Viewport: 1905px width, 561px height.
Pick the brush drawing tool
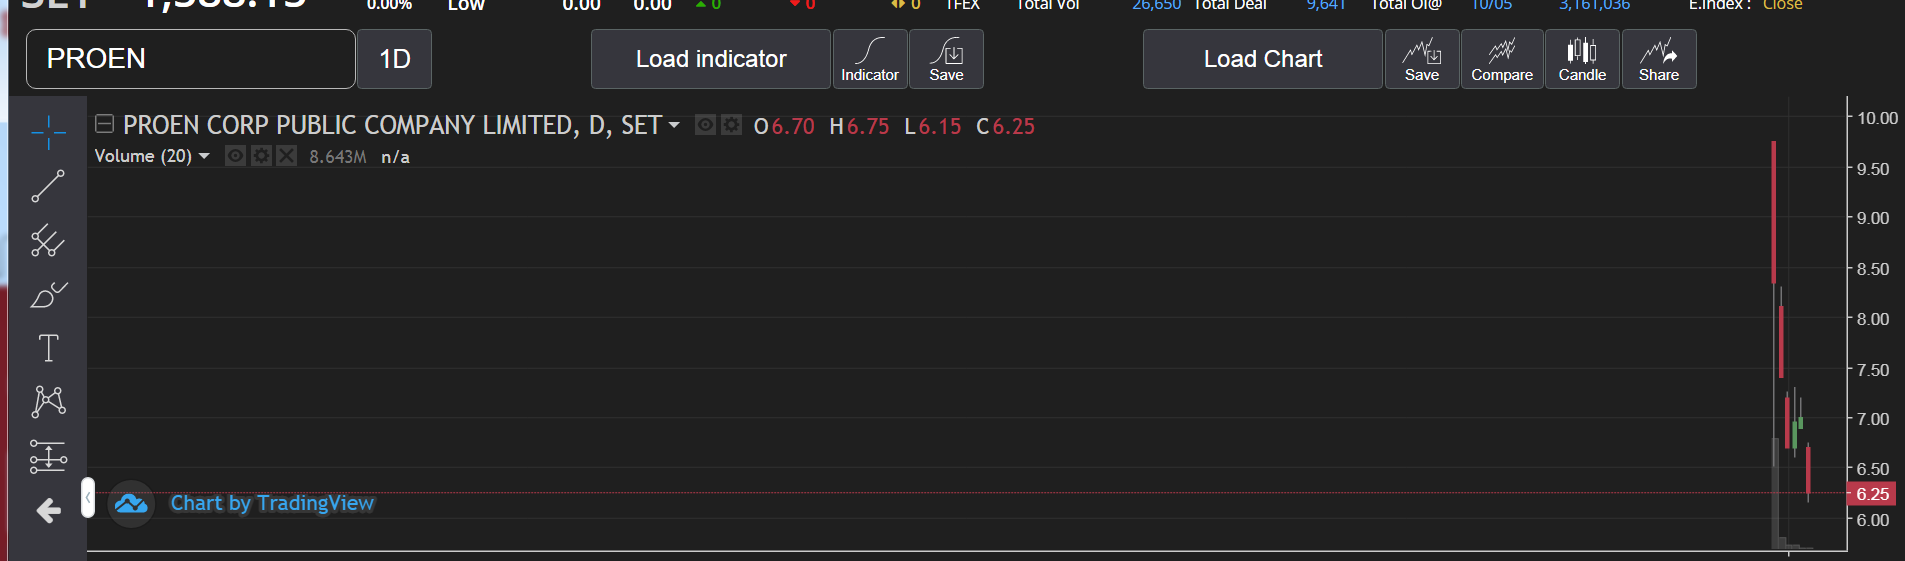pos(48,295)
